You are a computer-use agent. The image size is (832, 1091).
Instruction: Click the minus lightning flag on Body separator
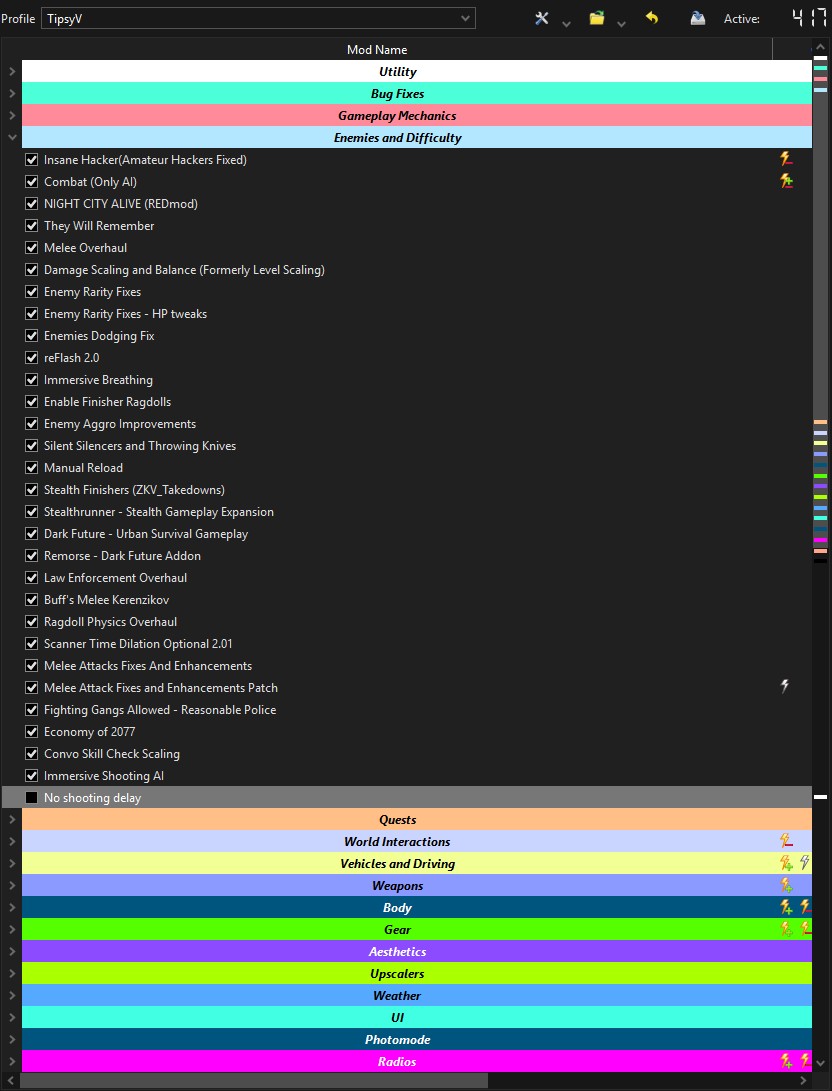(806, 907)
